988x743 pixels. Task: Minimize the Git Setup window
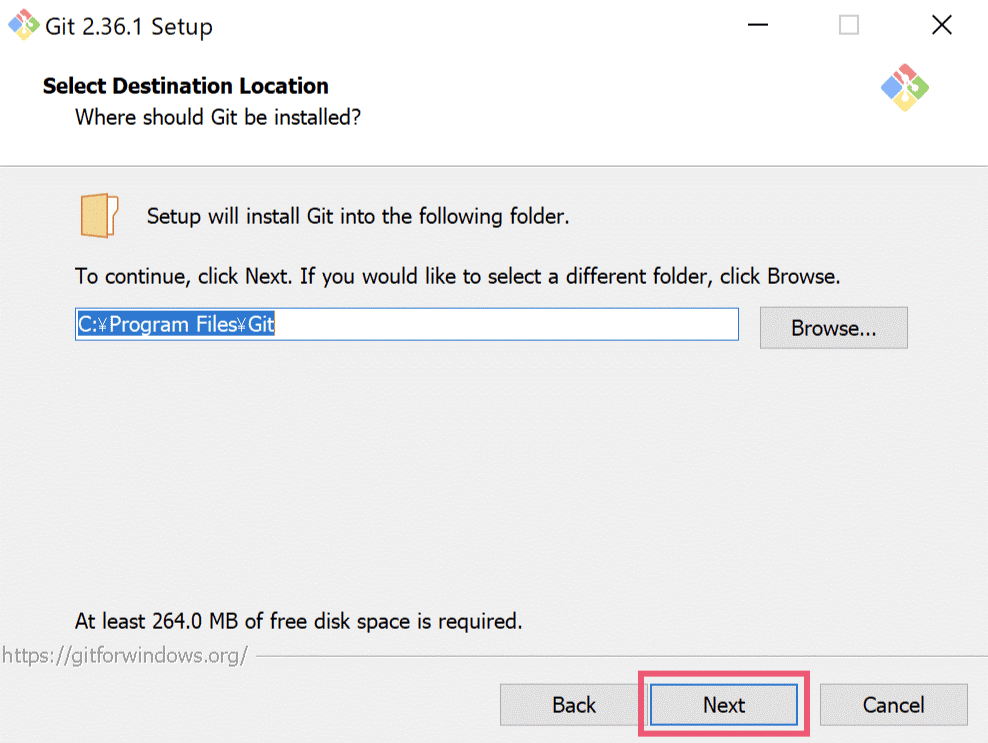pos(757,25)
